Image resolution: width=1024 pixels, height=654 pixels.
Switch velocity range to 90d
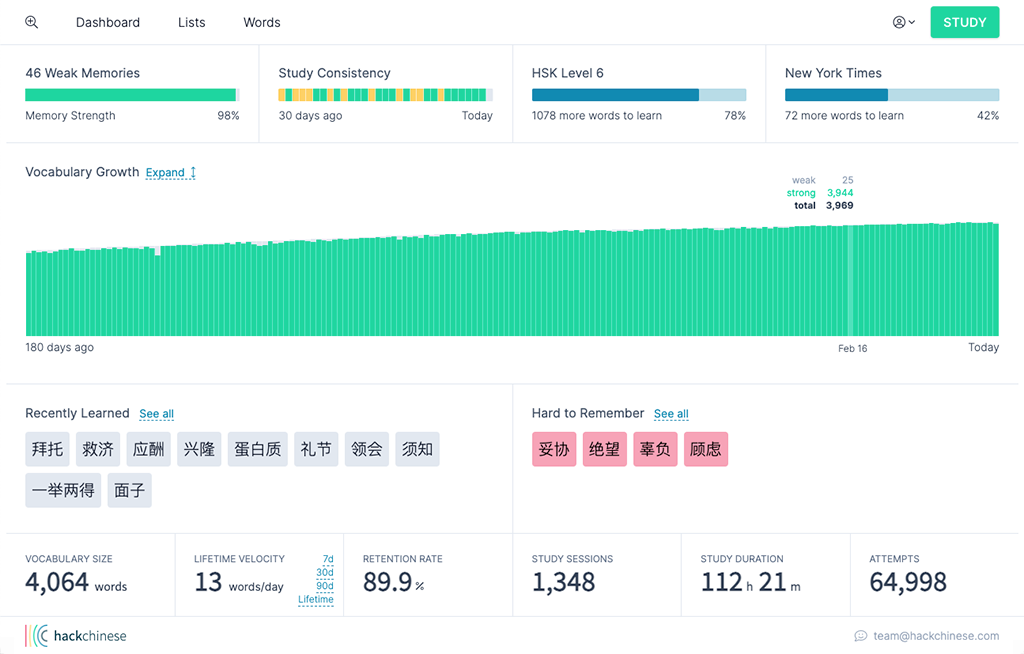pos(325,586)
